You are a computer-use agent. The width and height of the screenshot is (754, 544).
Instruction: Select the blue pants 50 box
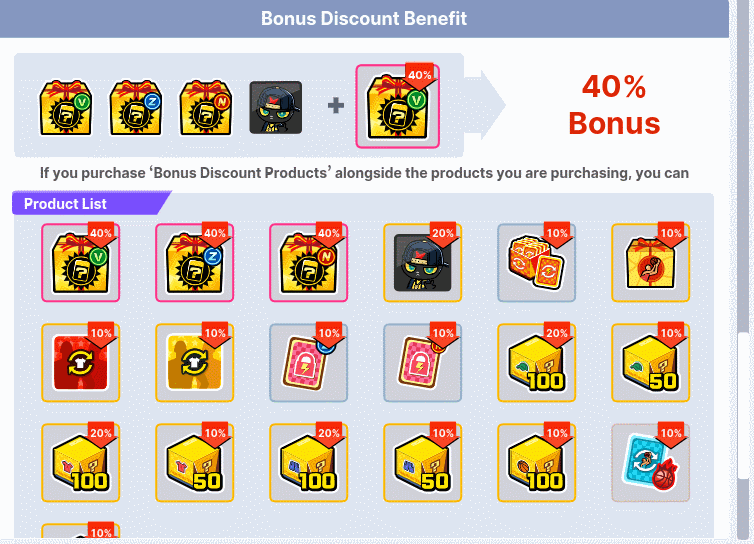click(422, 463)
